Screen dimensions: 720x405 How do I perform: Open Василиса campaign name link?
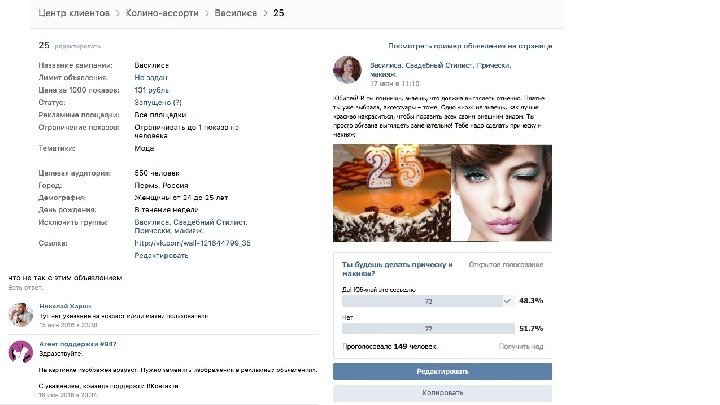152,65
